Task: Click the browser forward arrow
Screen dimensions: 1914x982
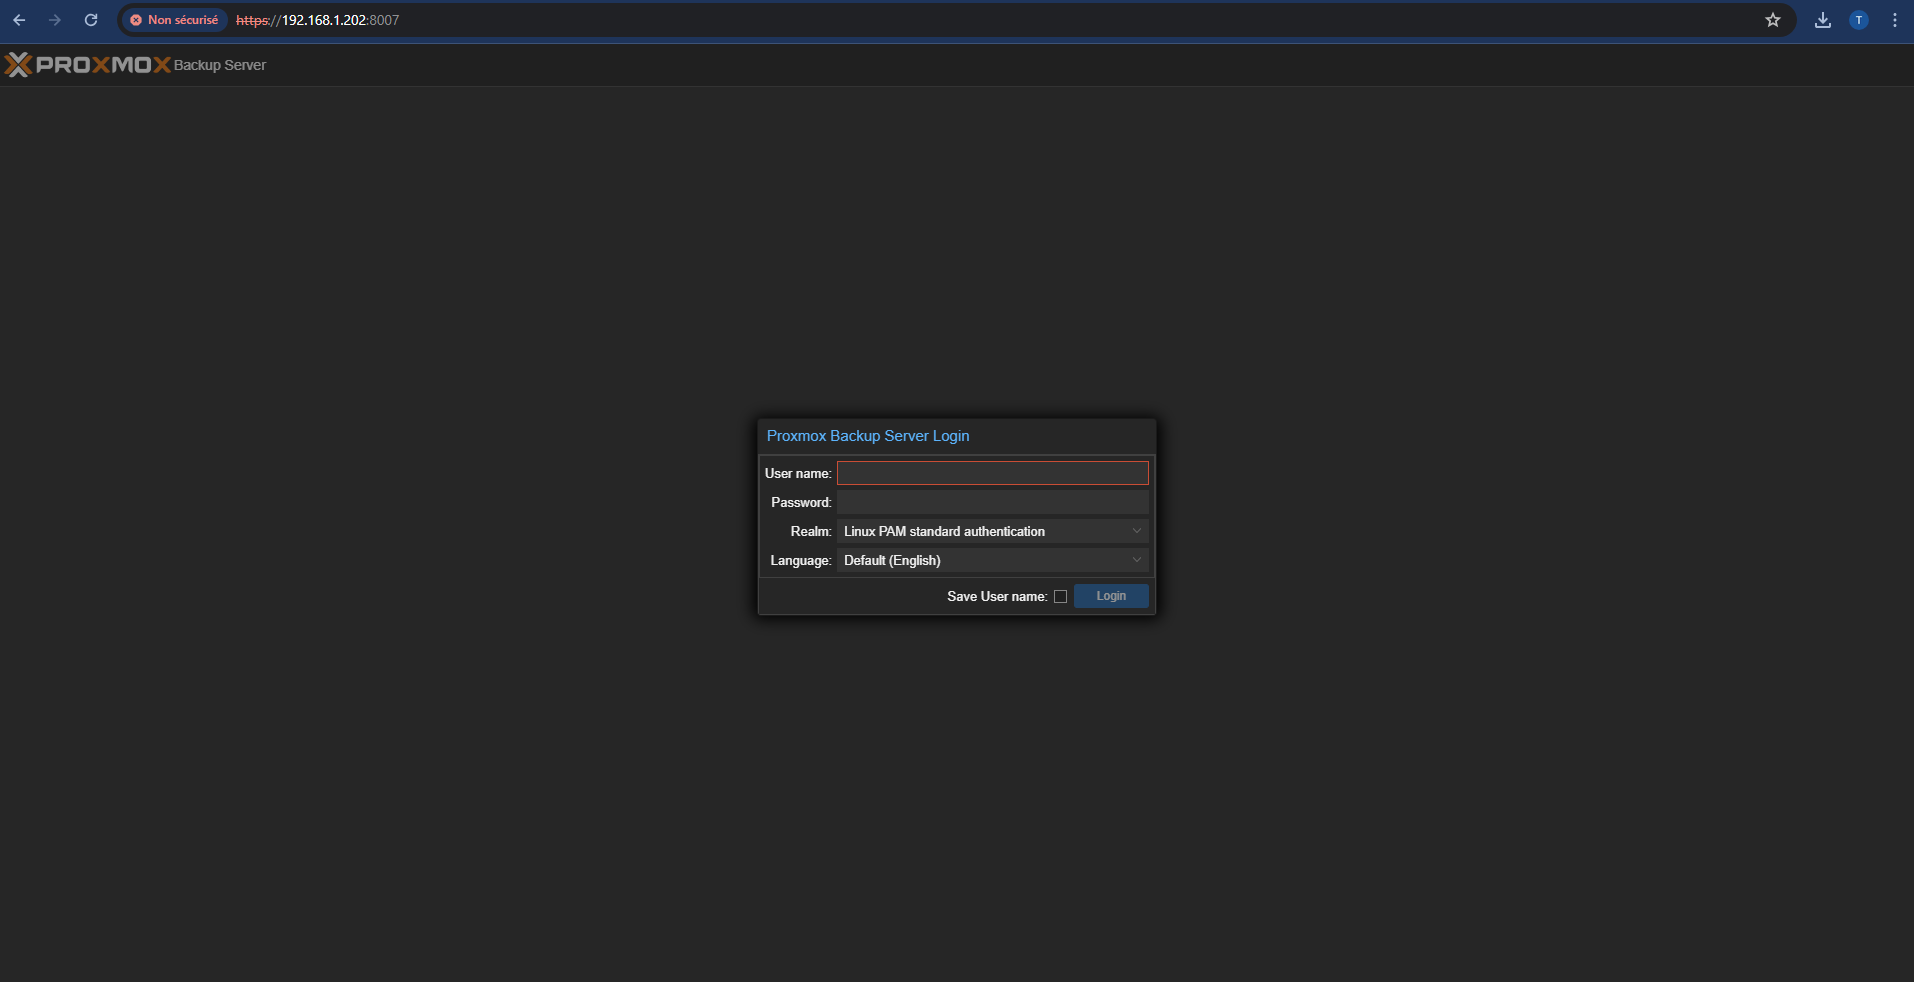Action: pos(55,20)
